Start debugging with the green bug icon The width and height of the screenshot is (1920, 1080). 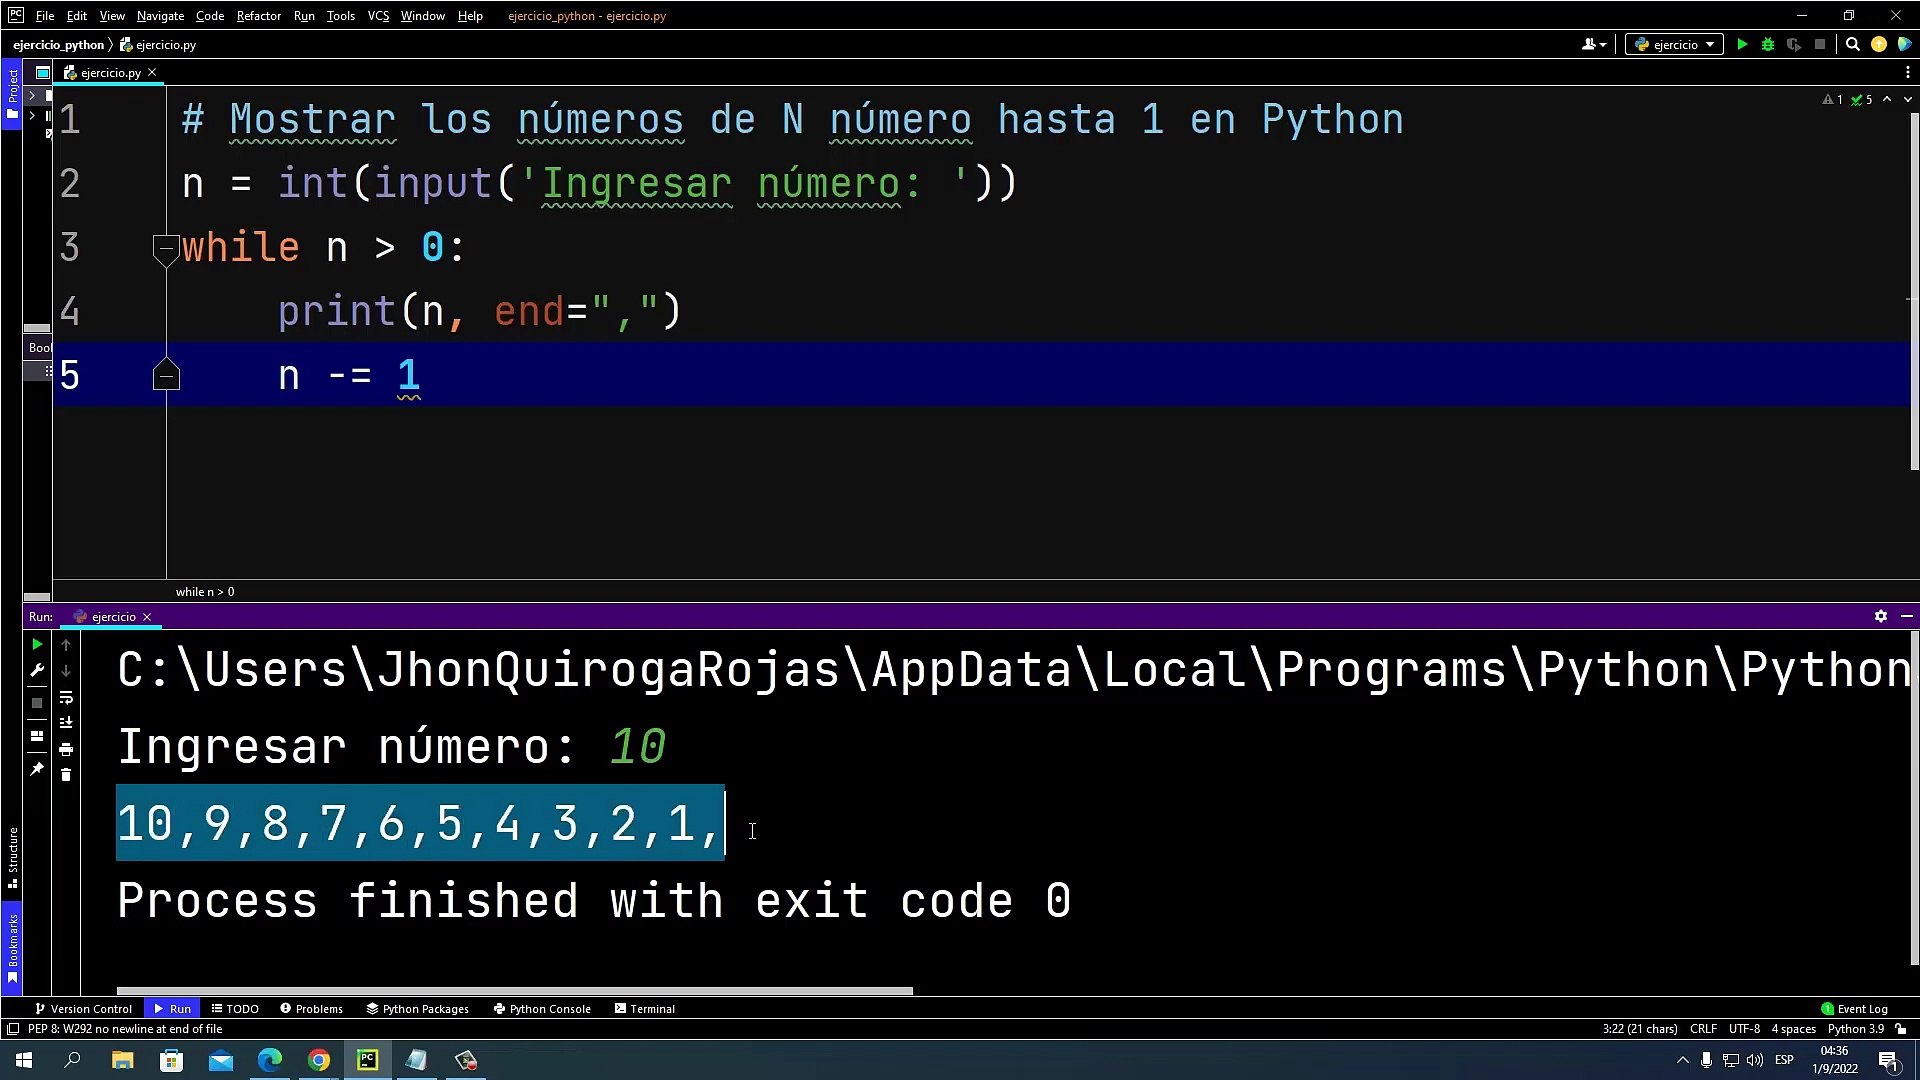click(x=1768, y=44)
